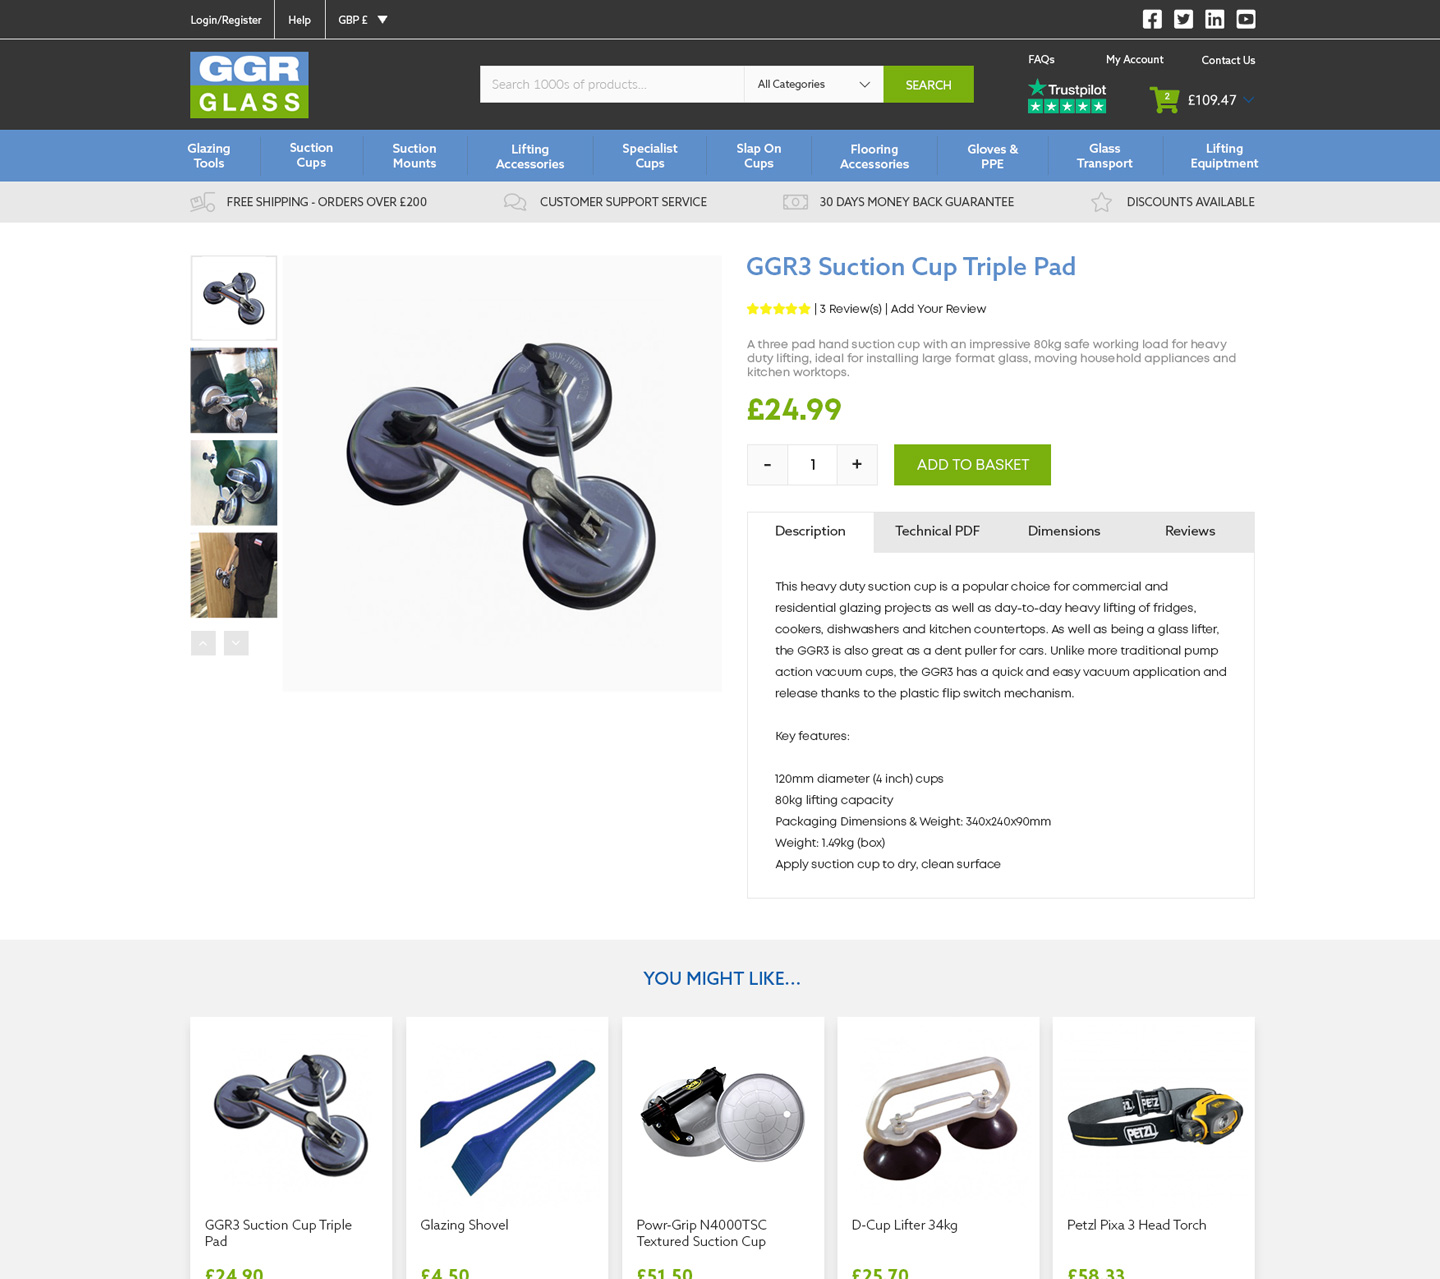Expand the basket total dropdown arrow
The image size is (1440, 1279).
pos(1249,100)
